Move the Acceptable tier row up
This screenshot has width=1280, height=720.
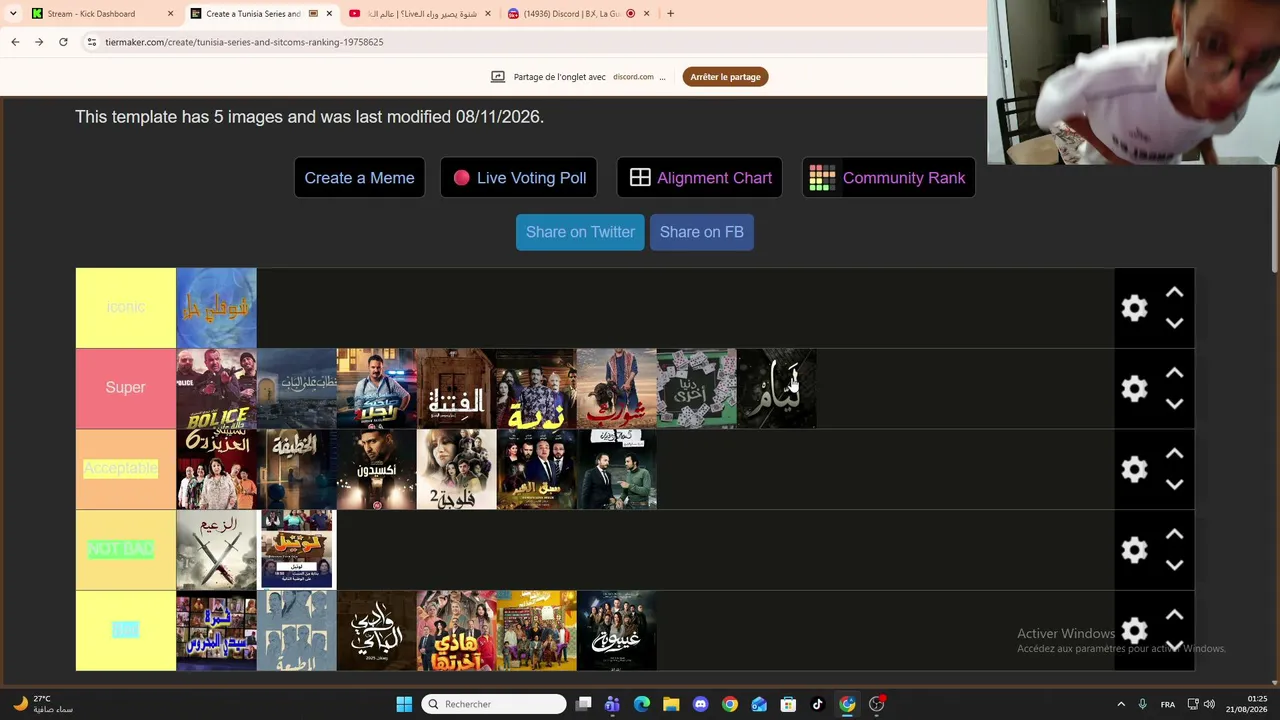pos(1175,454)
